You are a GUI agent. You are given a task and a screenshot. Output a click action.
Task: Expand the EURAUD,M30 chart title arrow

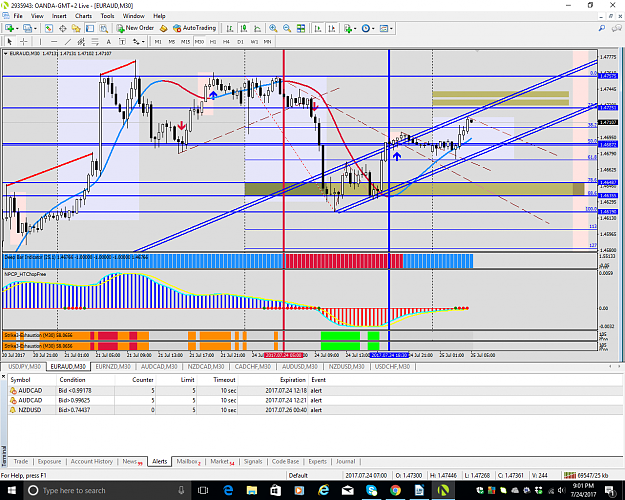(6, 53)
